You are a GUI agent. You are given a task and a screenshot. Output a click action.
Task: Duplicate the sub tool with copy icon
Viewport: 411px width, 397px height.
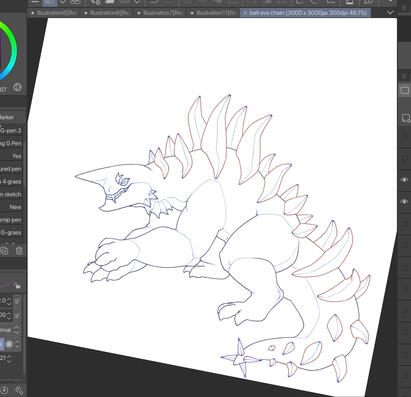coord(4,251)
